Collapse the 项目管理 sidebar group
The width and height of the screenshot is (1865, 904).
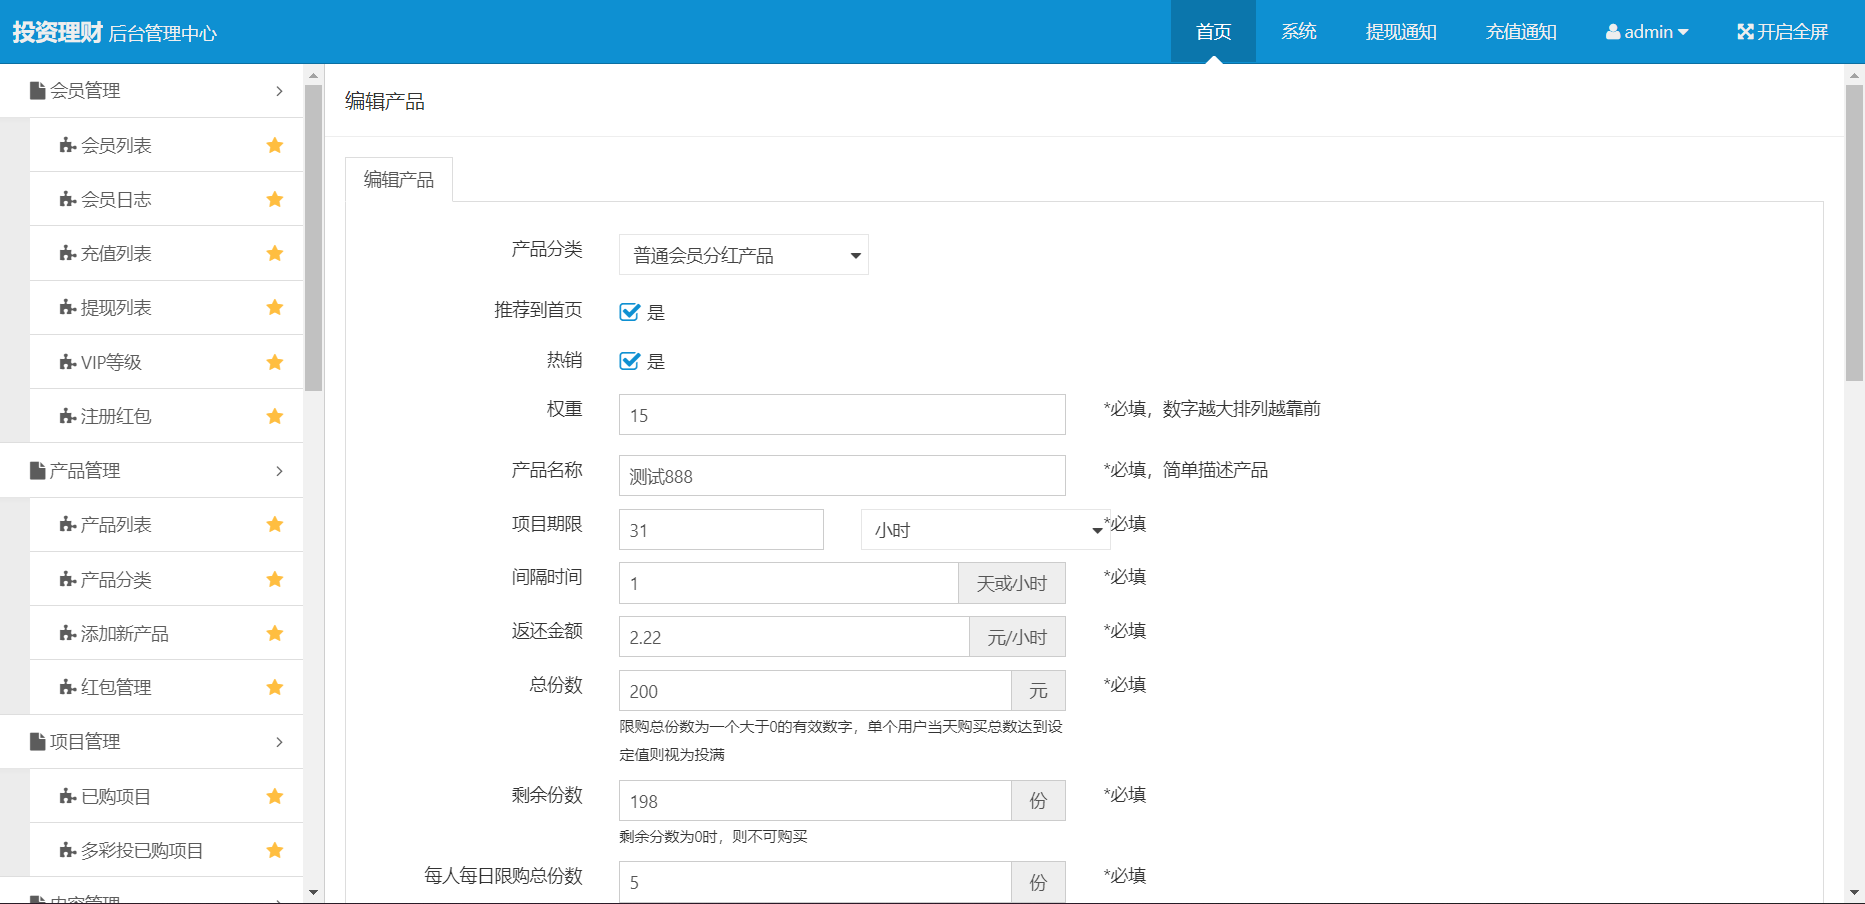point(152,742)
